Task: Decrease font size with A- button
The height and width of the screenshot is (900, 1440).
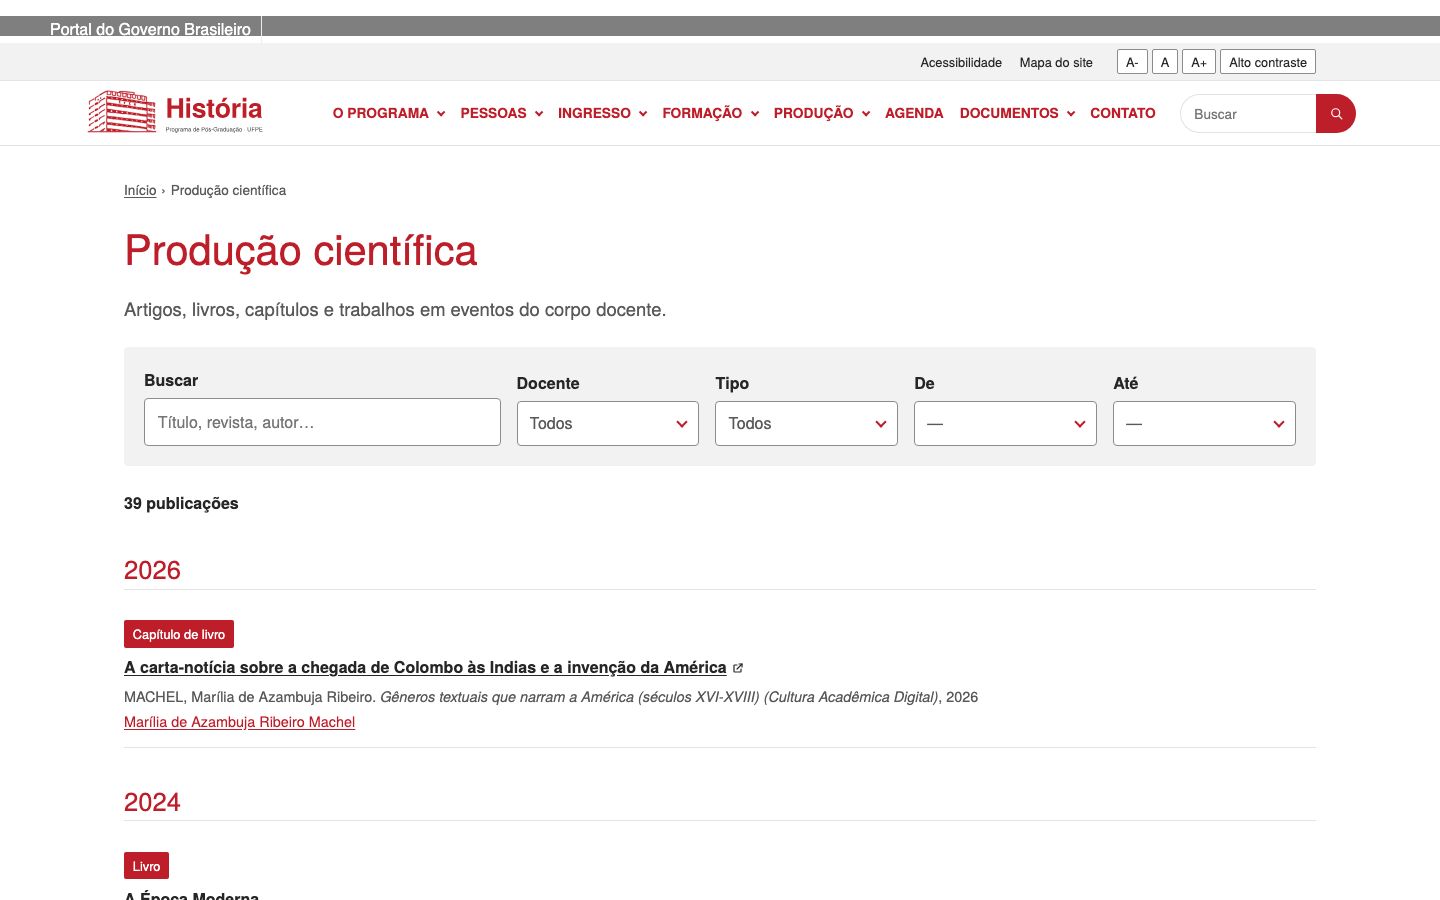Action: pos(1132,62)
